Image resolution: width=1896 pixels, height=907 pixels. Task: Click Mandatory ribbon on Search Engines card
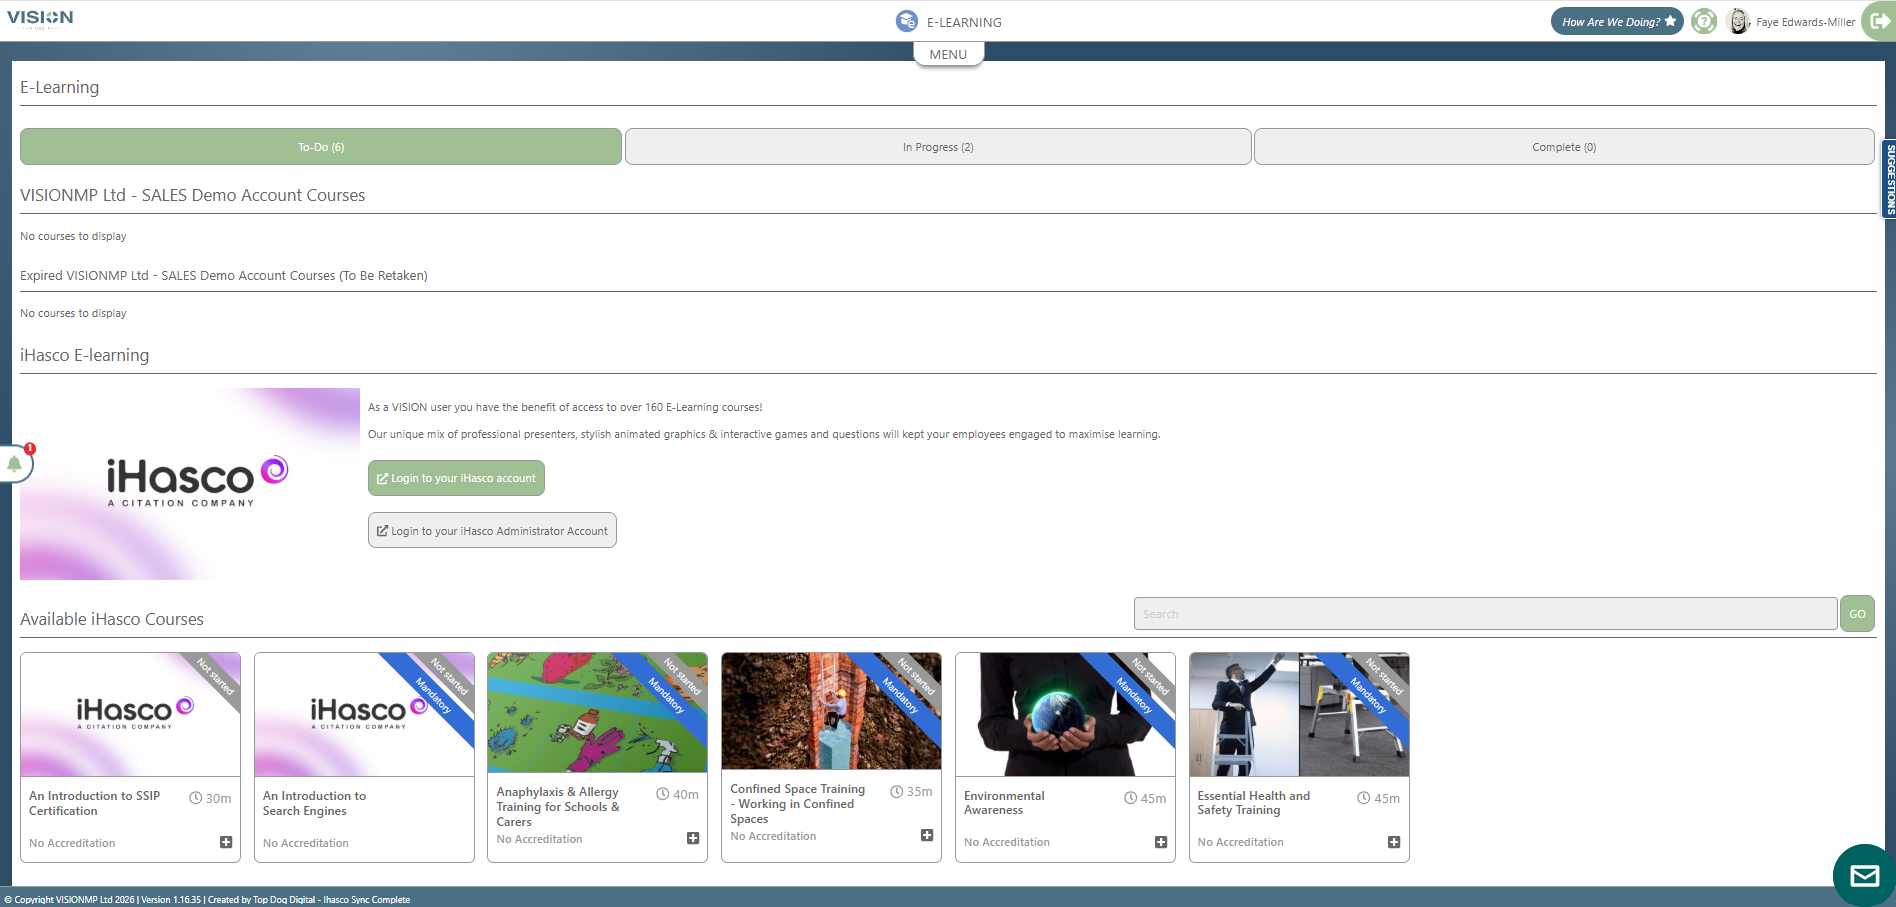pos(433,695)
